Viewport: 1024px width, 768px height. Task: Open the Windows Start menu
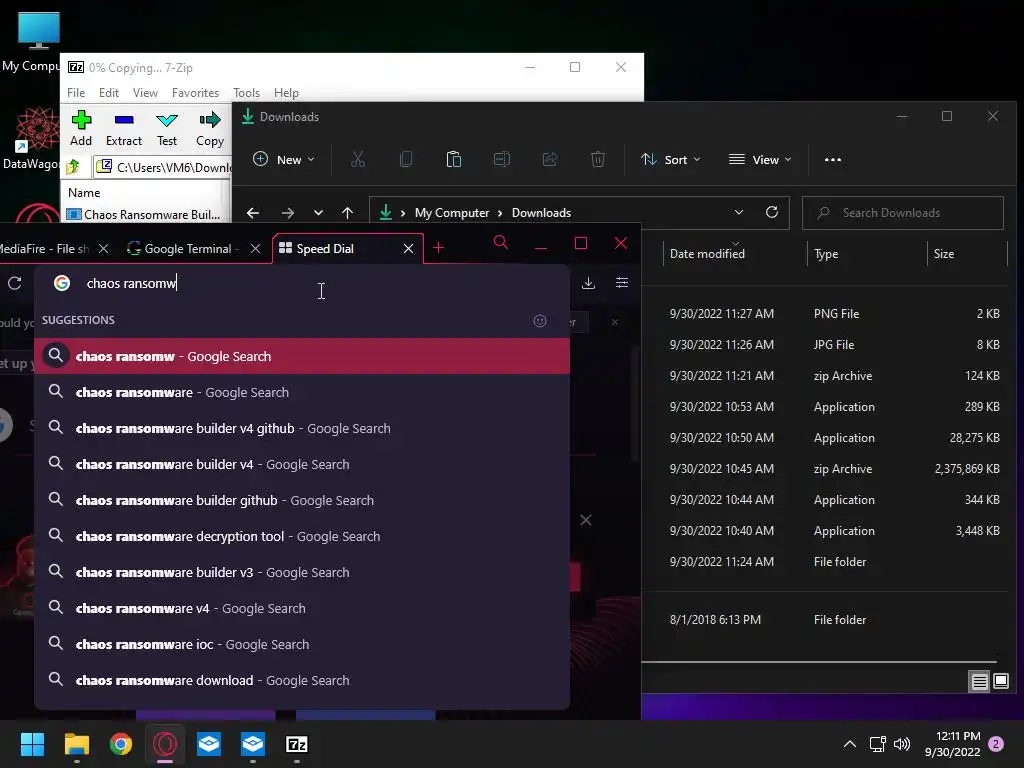pos(32,744)
